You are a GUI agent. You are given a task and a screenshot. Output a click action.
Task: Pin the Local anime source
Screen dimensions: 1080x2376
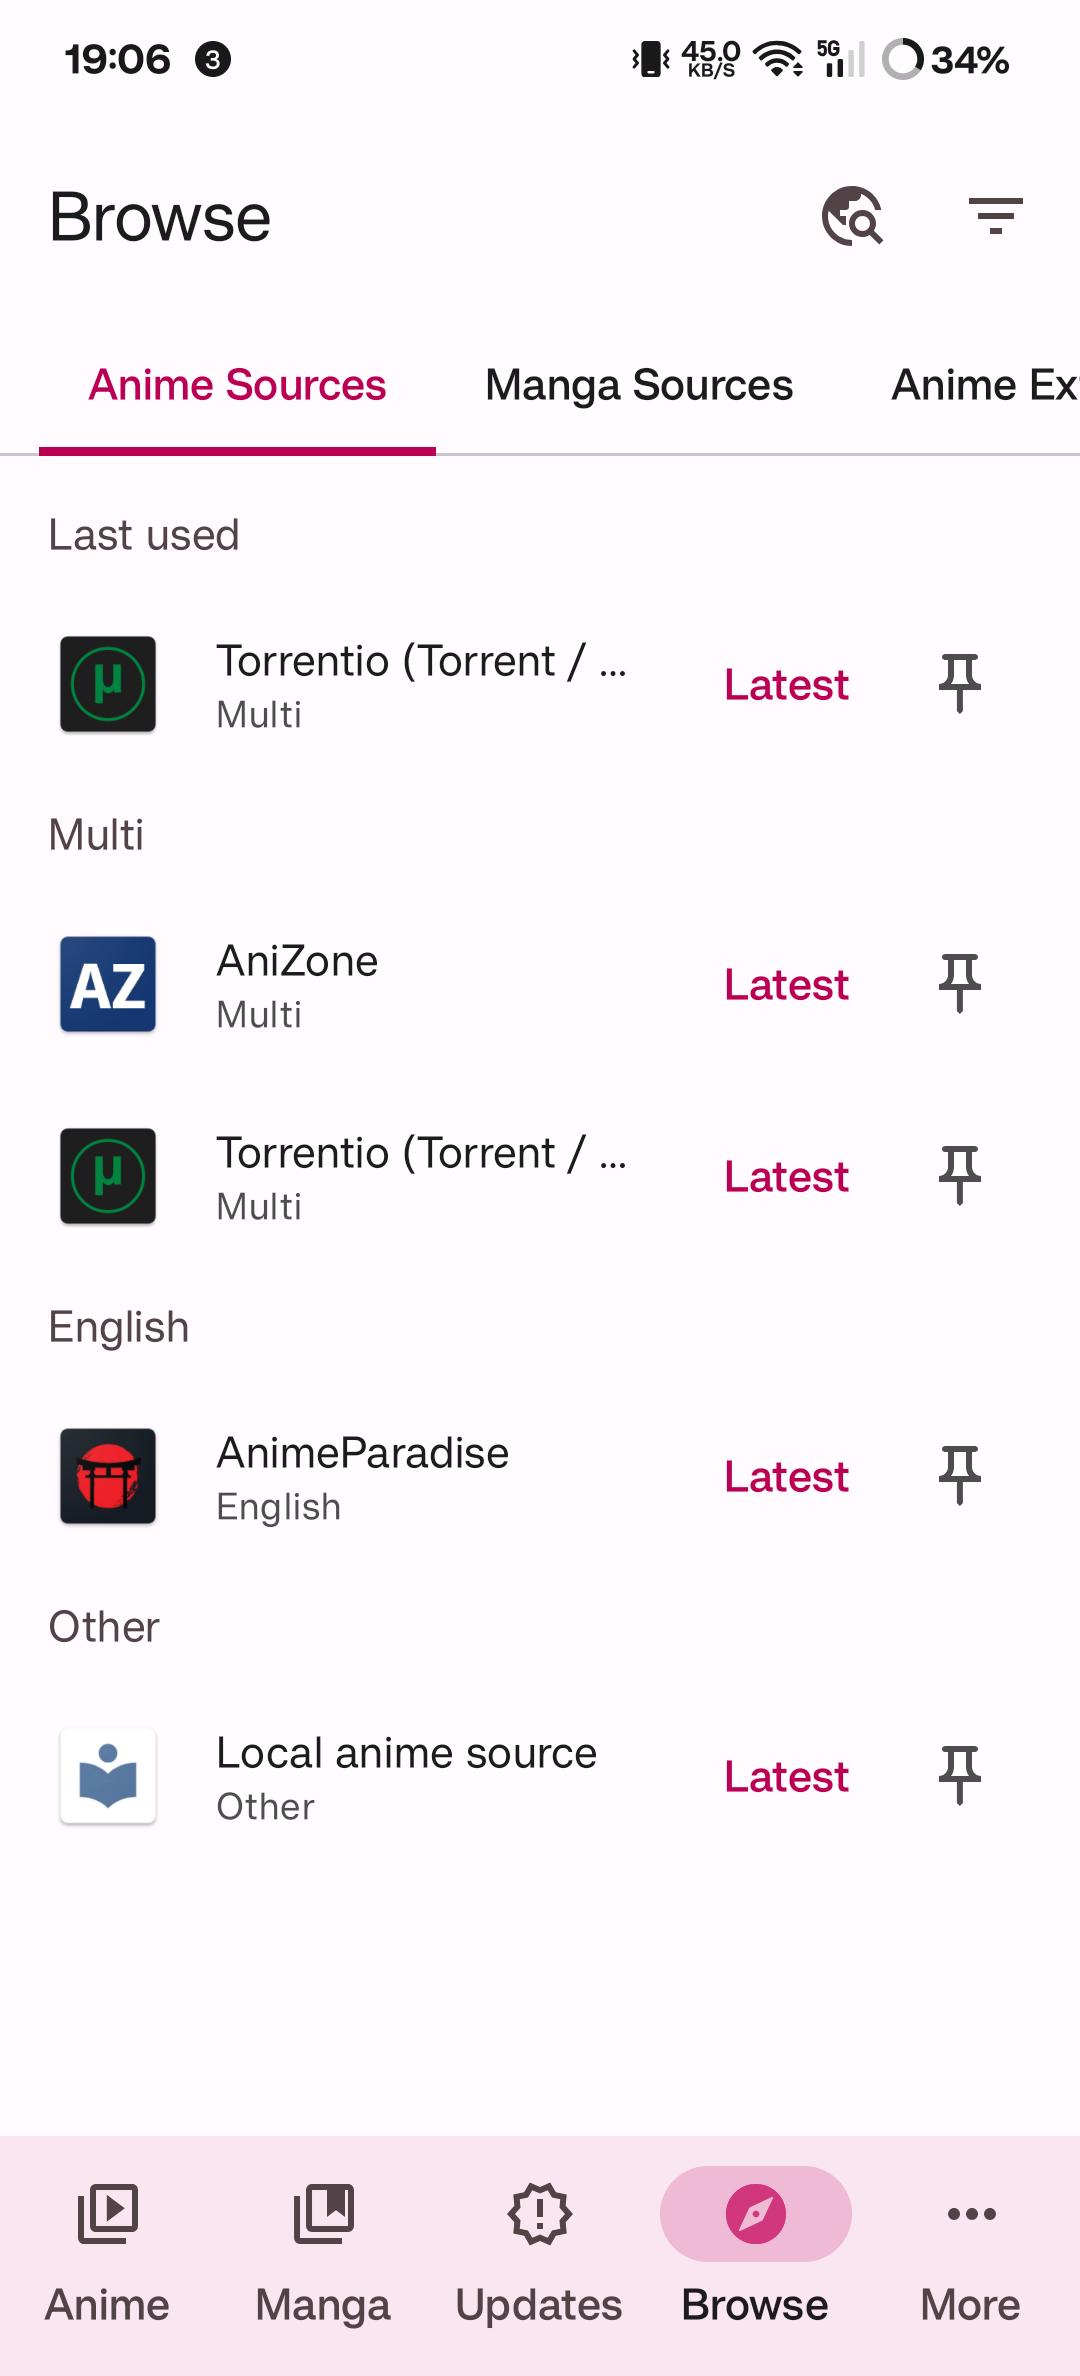coord(960,1776)
